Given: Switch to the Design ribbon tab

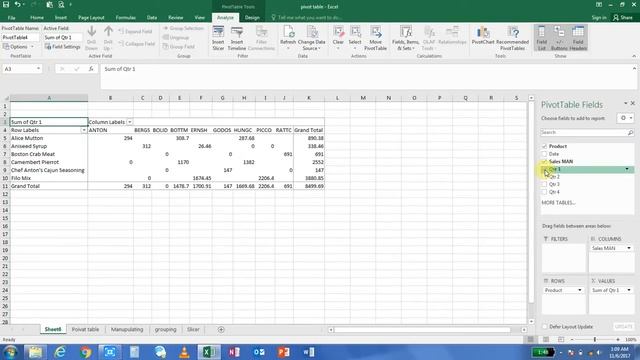Looking at the screenshot, I should 252,18.
